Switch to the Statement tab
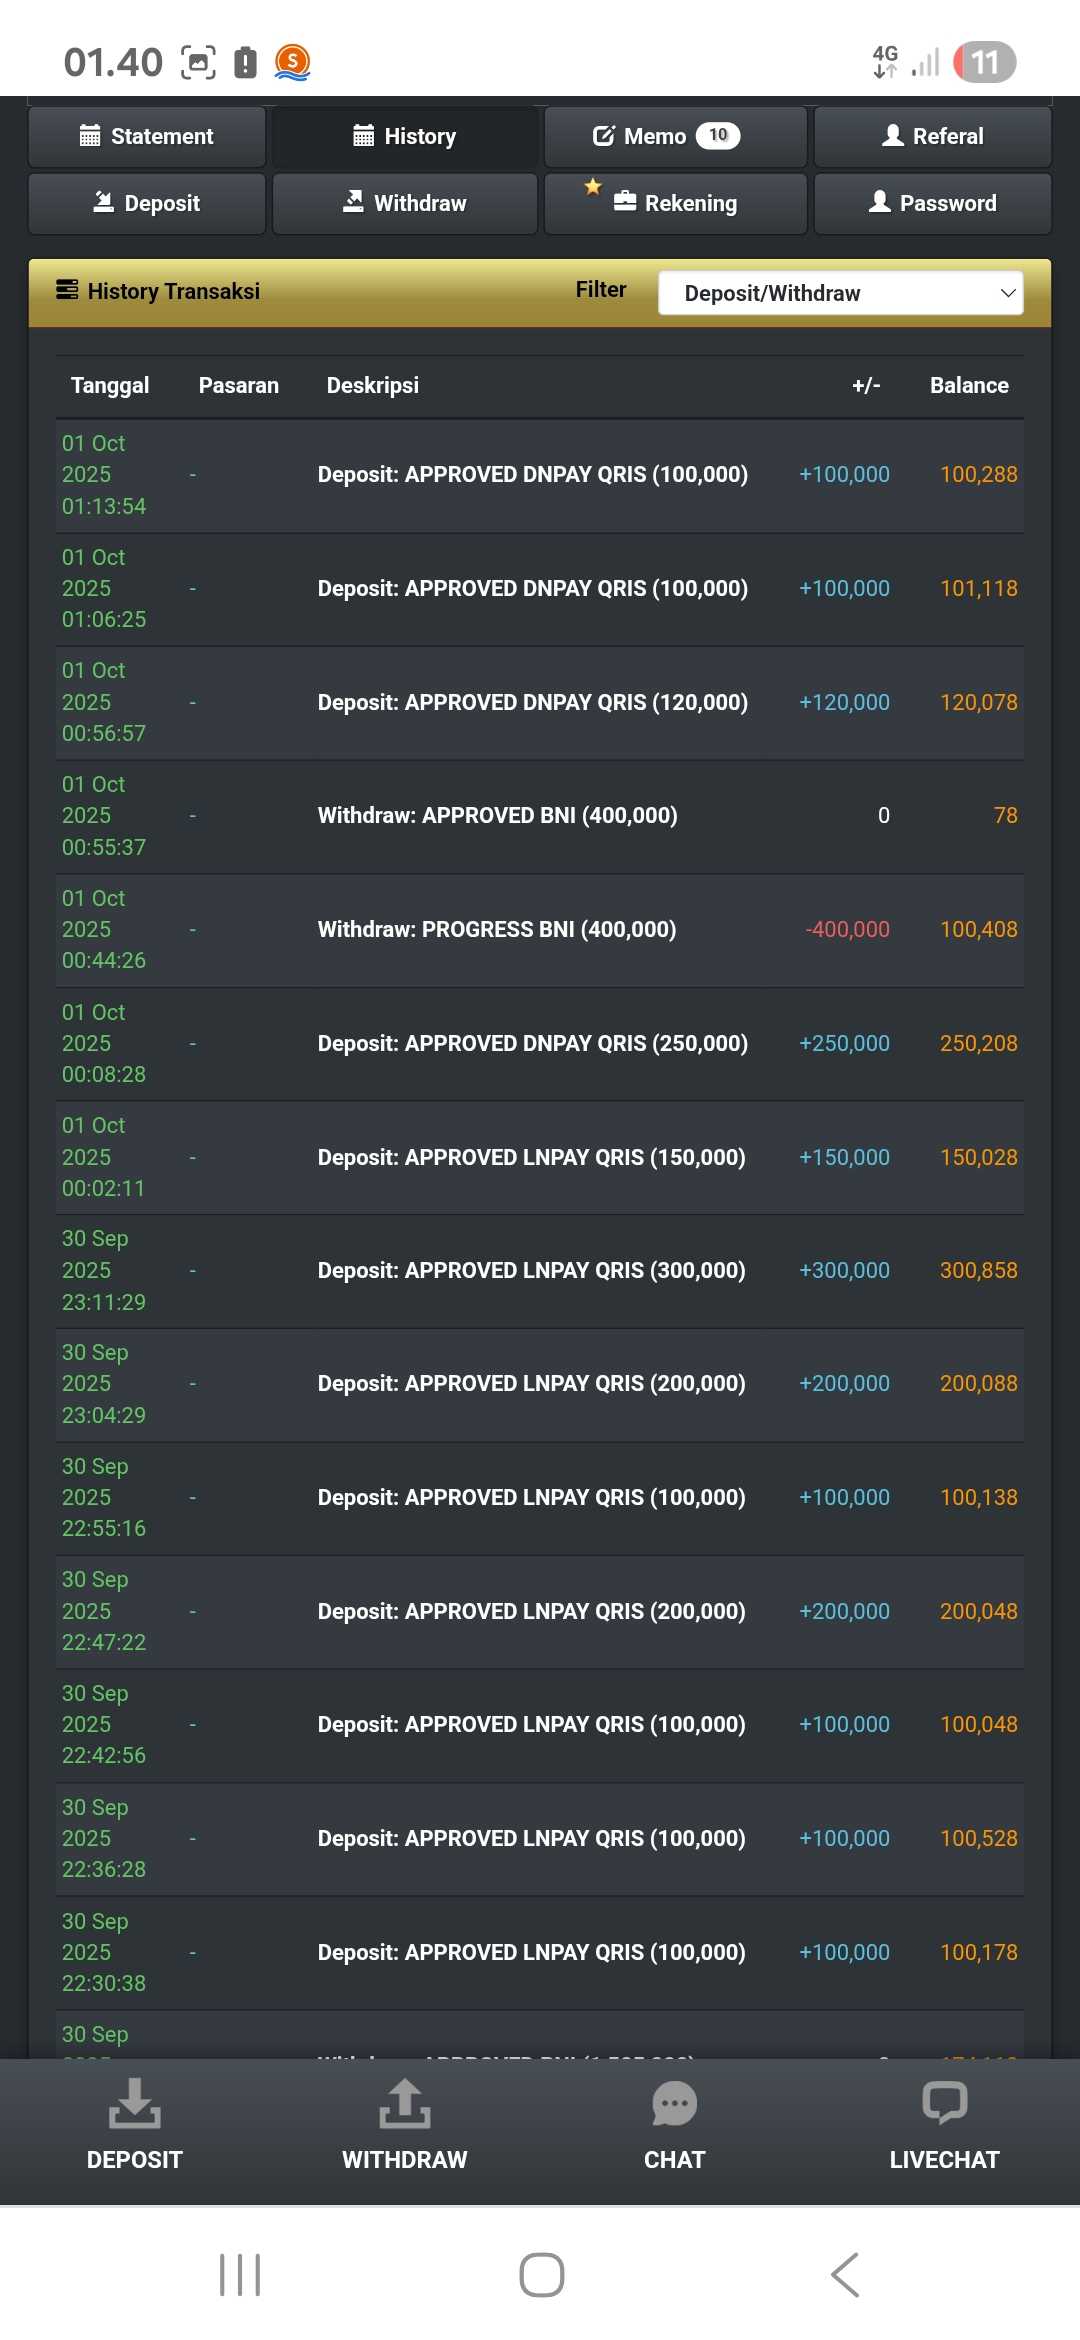1080x2340 pixels. tap(147, 136)
